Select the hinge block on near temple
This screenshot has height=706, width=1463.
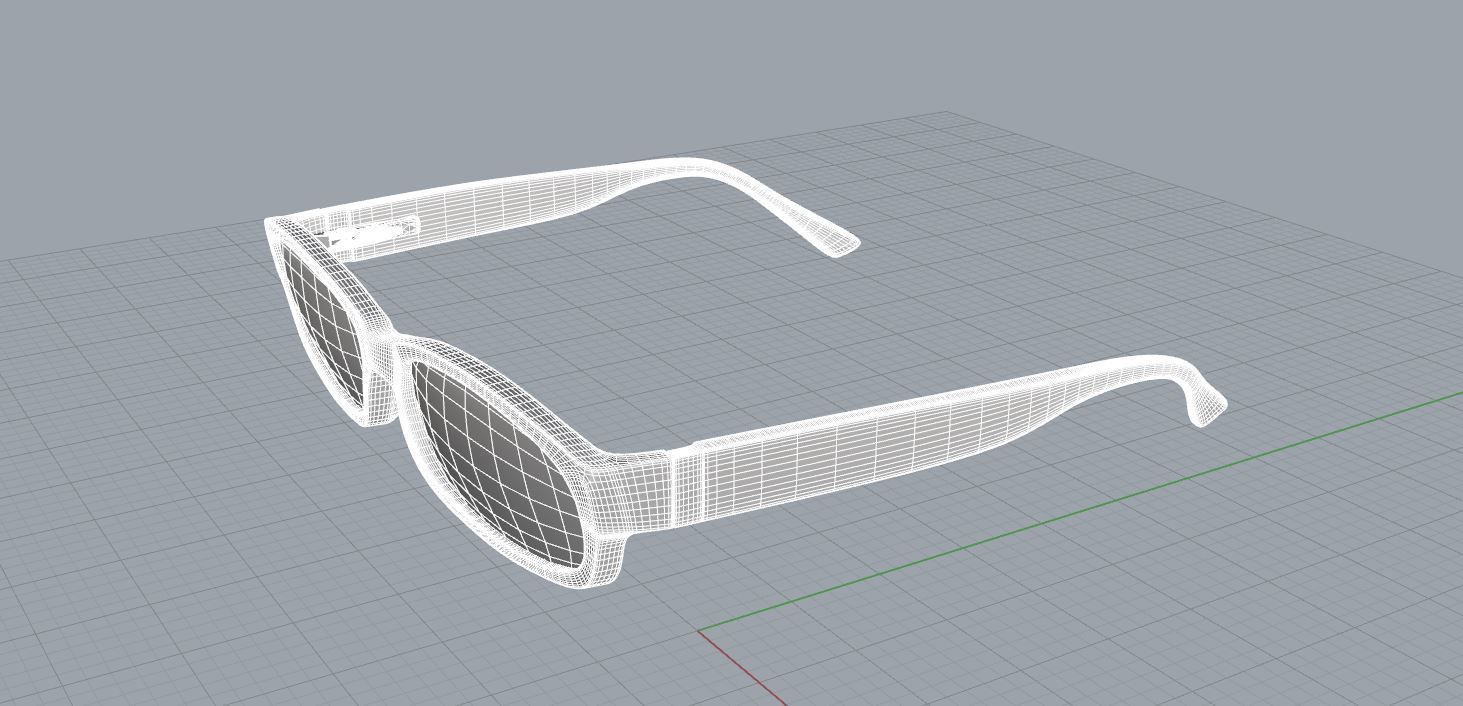[688, 487]
